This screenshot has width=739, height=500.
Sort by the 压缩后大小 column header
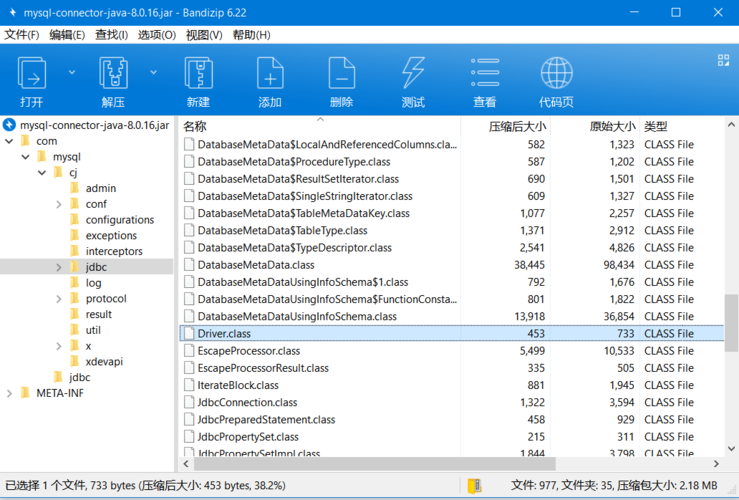(506, 126)
